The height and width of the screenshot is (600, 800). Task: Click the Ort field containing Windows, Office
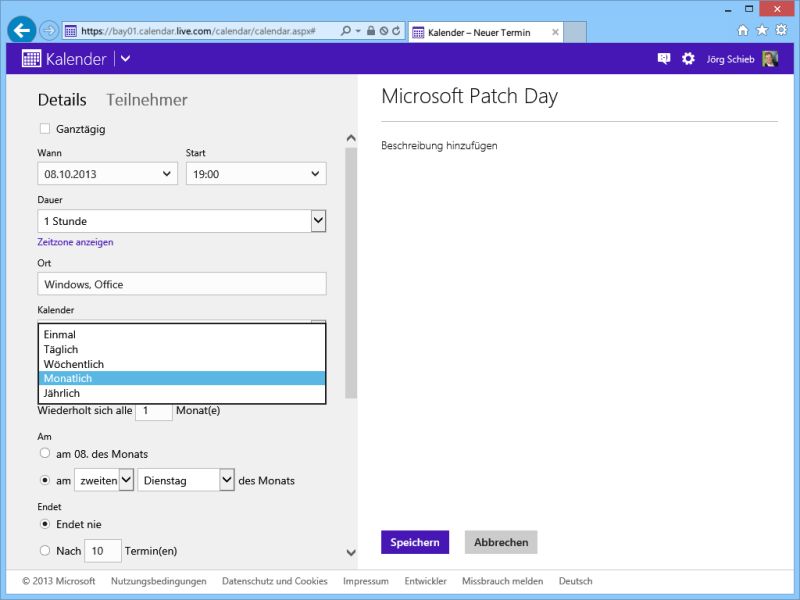click(182, 284)
